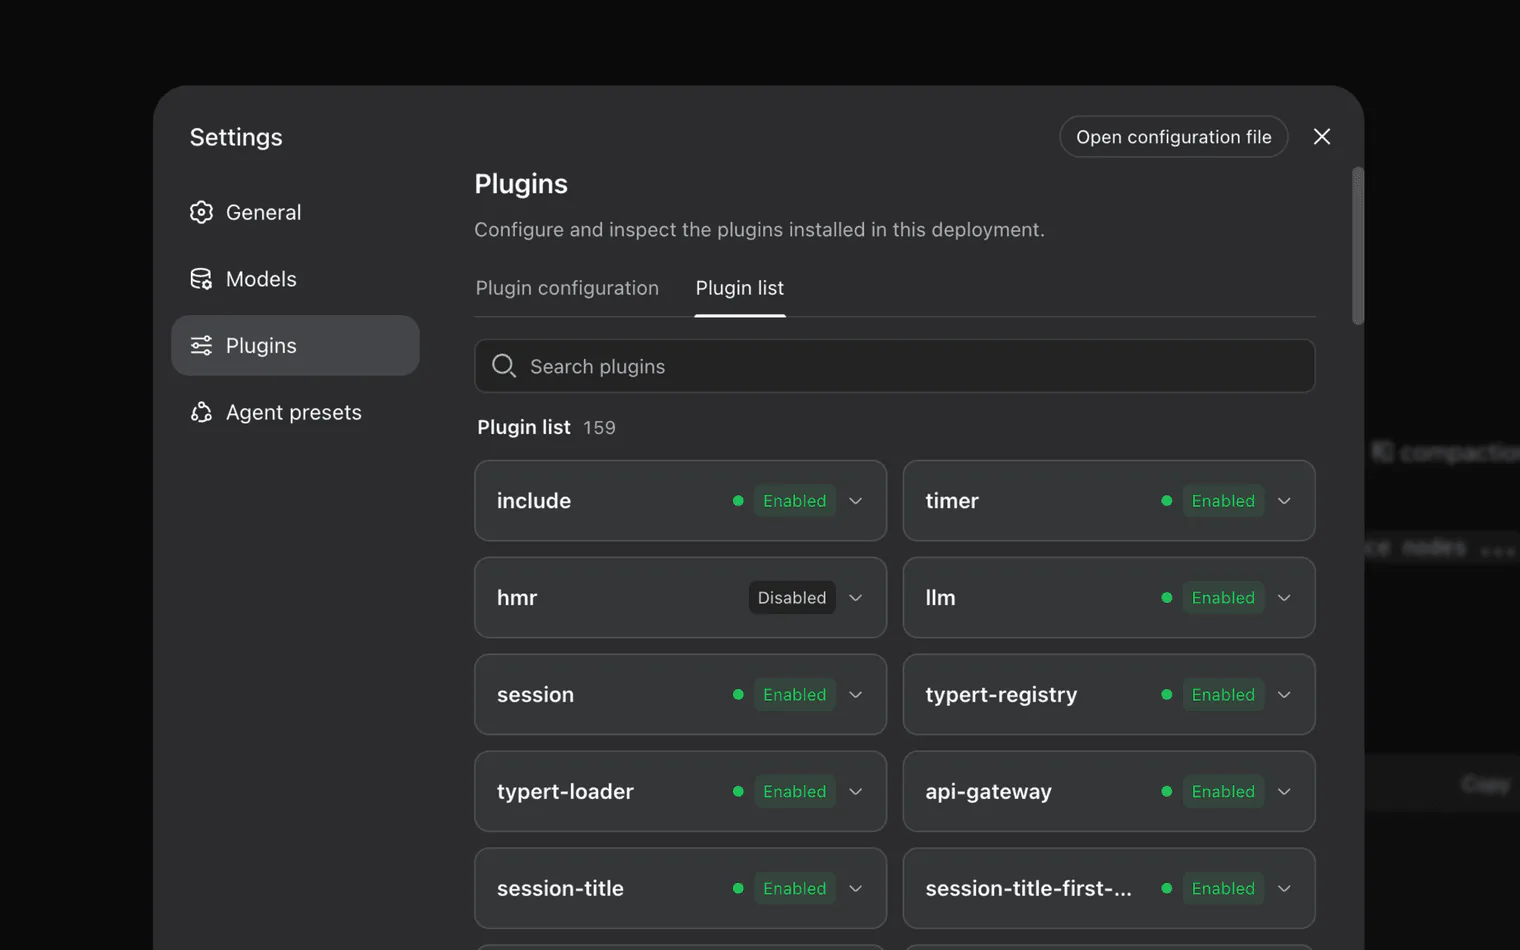Screen dimensions: 1520x950
Task: Click the session plugin name
Action: coord(535,695)
